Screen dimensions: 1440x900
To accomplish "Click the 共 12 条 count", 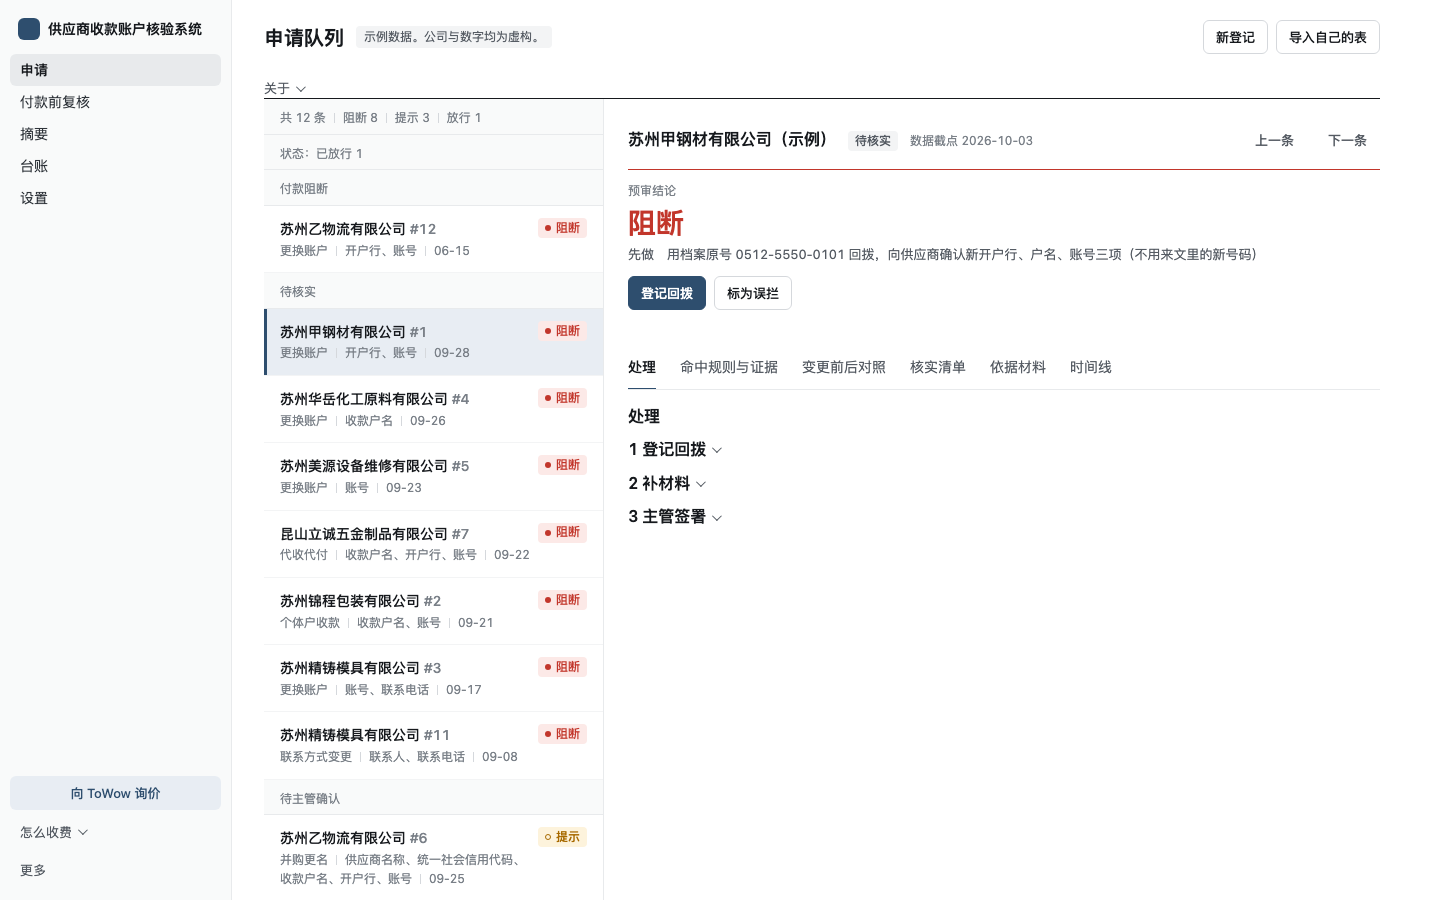I will pos(303,118).
